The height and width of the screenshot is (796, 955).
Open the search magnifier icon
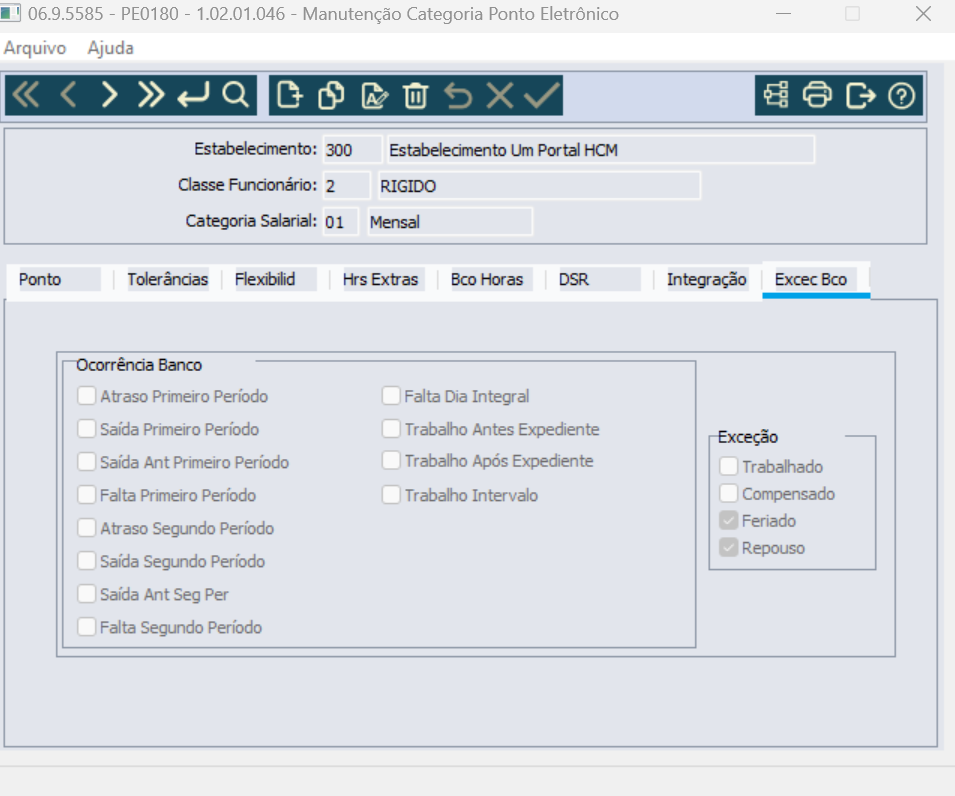(x=235, y=95)
